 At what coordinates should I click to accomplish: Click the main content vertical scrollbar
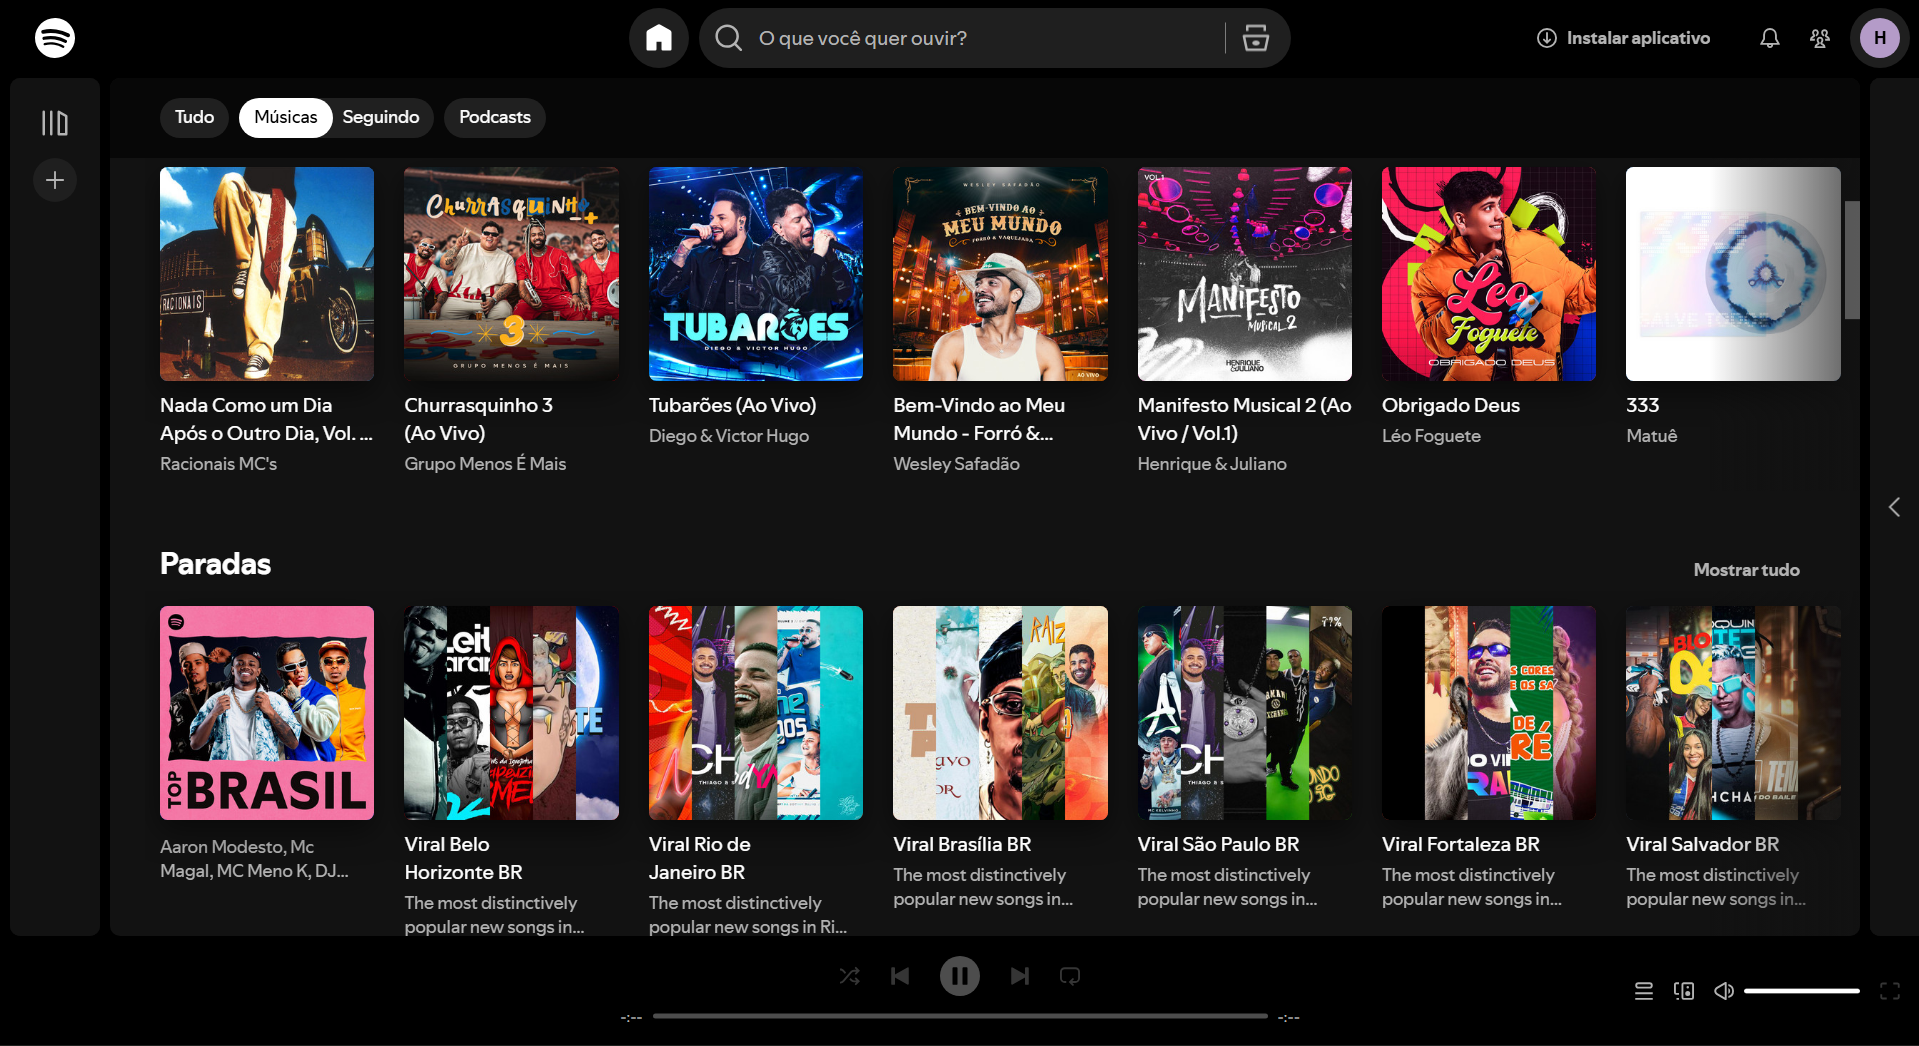pos(1852,260)
